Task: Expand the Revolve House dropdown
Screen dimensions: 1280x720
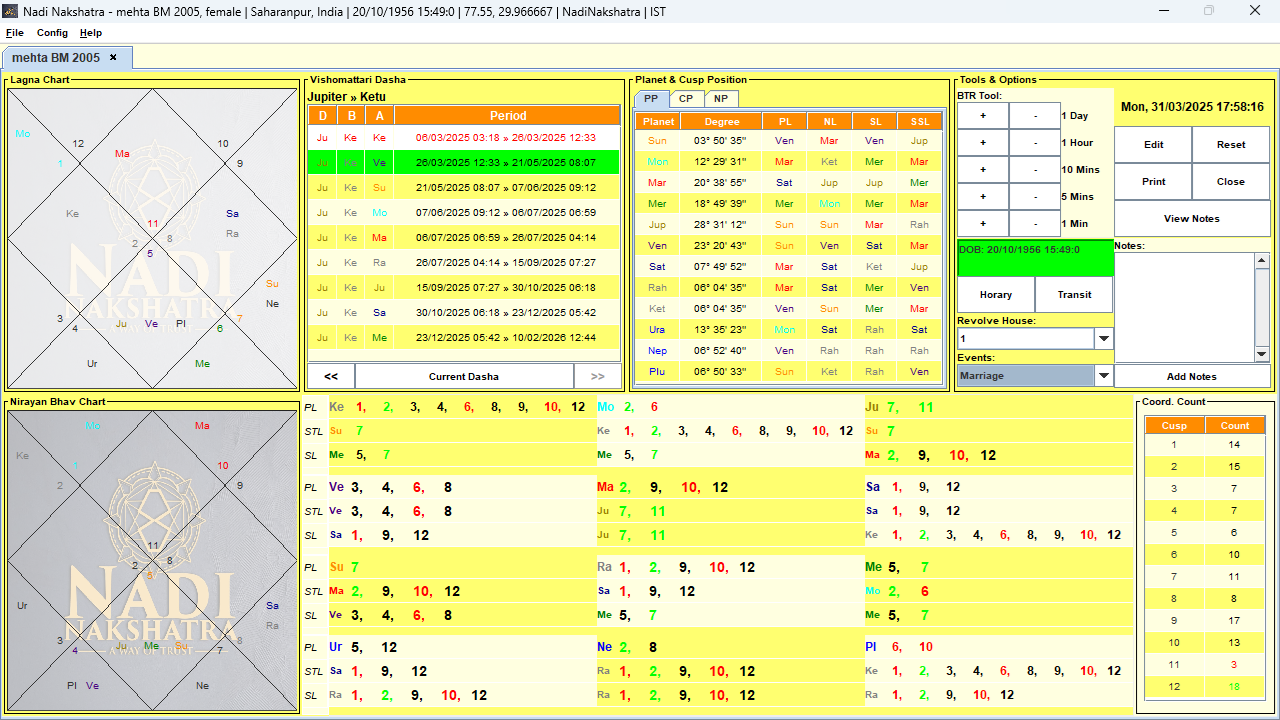Action: (1104, 339)
